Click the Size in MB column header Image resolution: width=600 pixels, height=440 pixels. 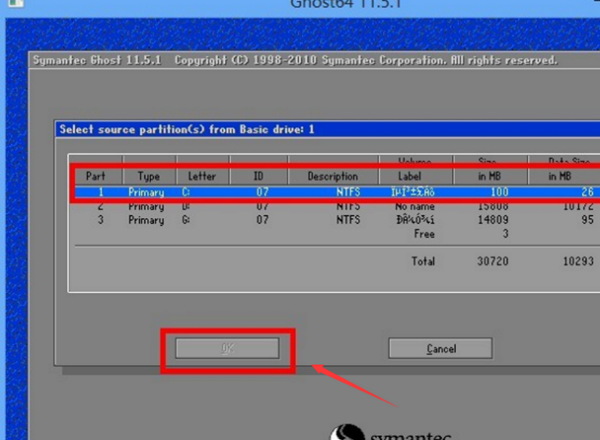click(x=490, y=170)
